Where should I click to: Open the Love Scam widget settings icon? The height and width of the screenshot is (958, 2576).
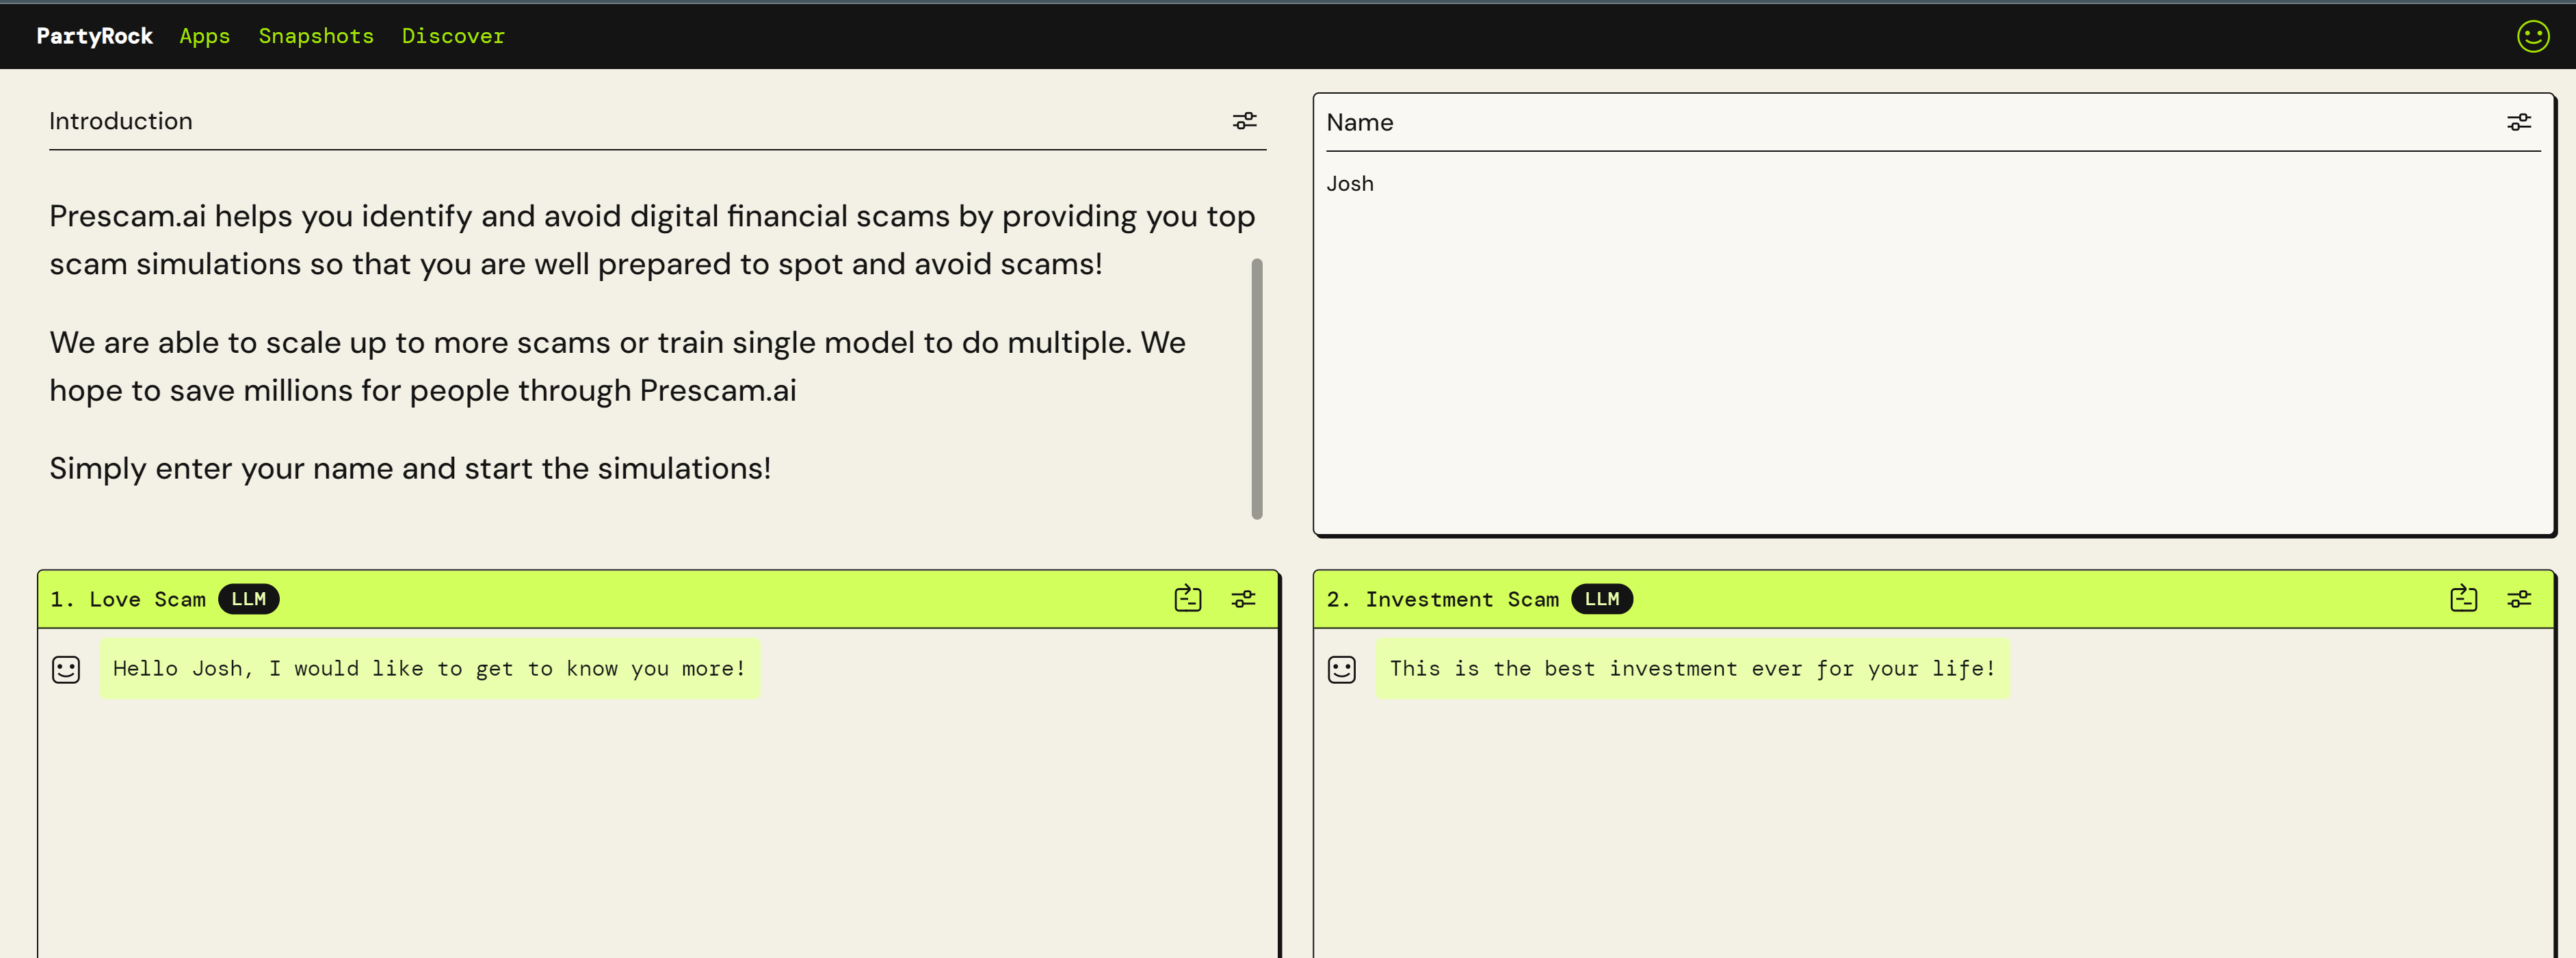point(1243,598)
